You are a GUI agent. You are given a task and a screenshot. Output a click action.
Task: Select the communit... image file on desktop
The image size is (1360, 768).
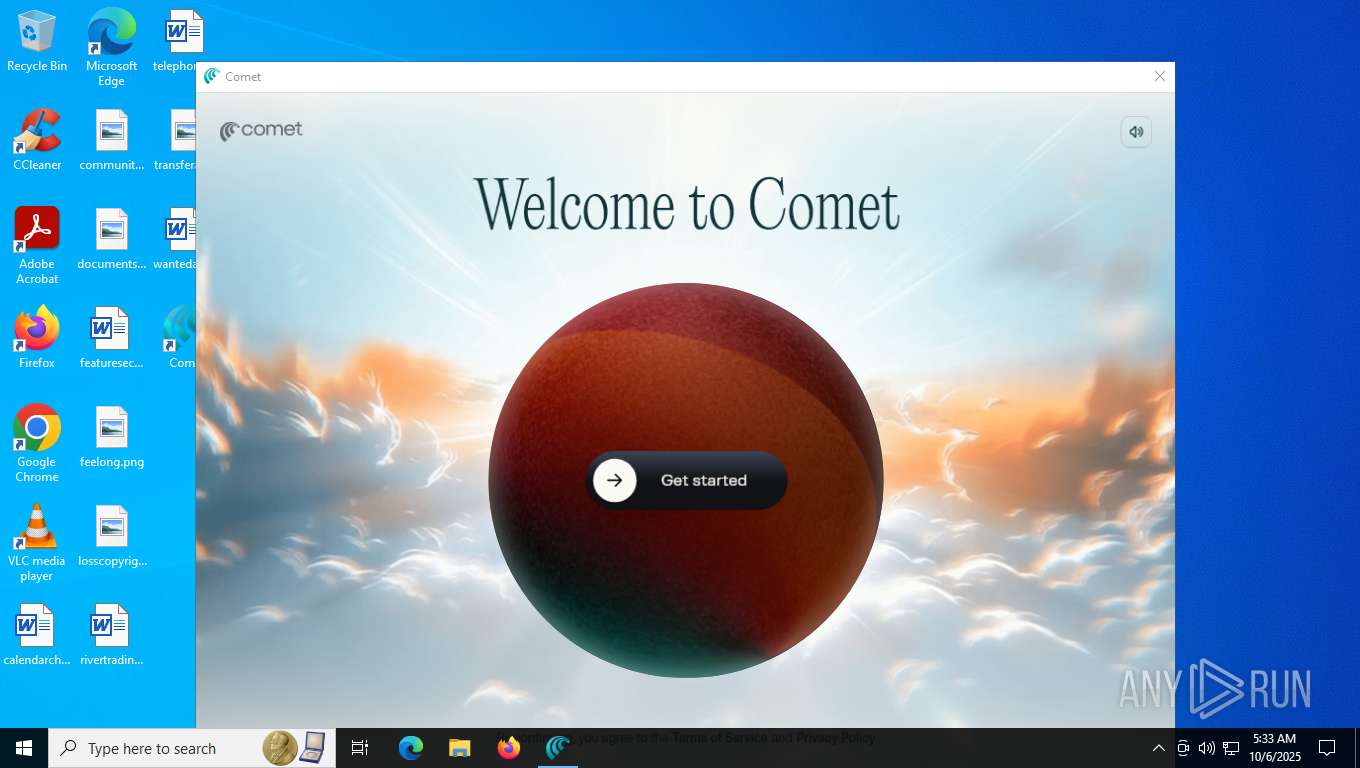click(112, 140)
